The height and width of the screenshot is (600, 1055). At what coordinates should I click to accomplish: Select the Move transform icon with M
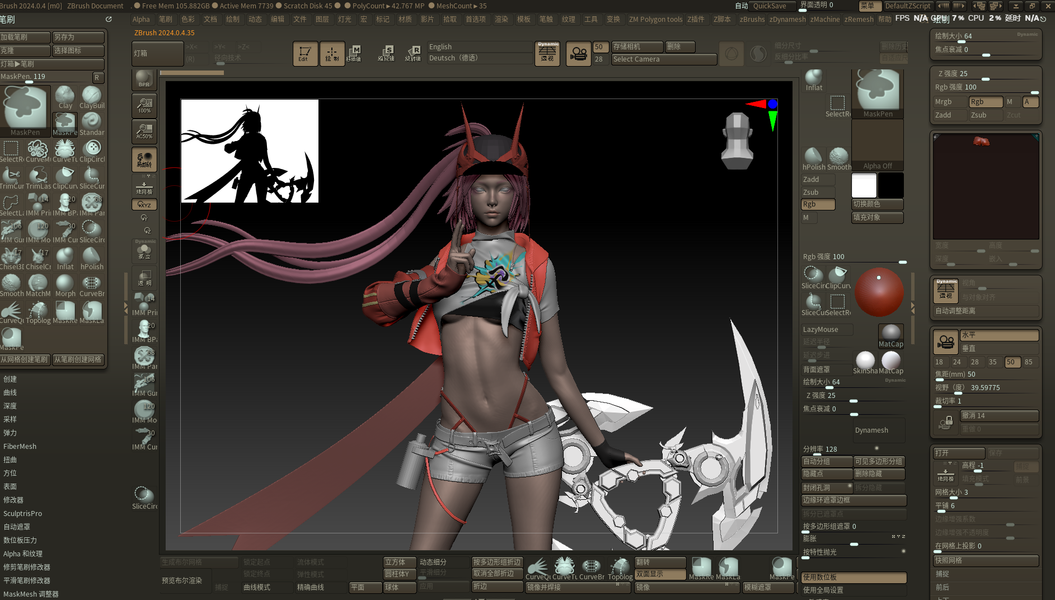354,53
